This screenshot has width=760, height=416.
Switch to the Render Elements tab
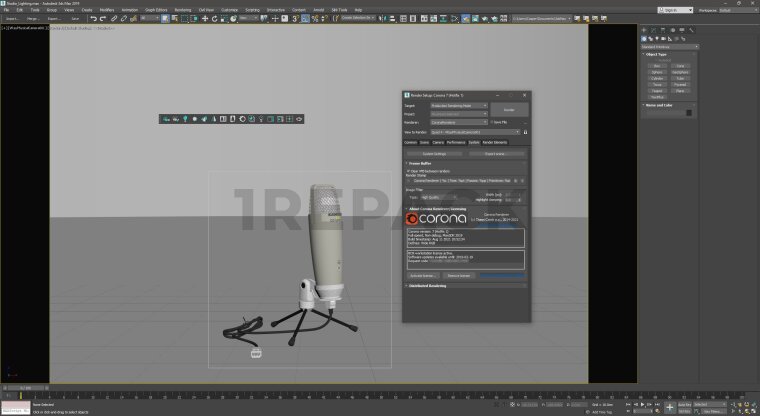(x=495, y=143)
